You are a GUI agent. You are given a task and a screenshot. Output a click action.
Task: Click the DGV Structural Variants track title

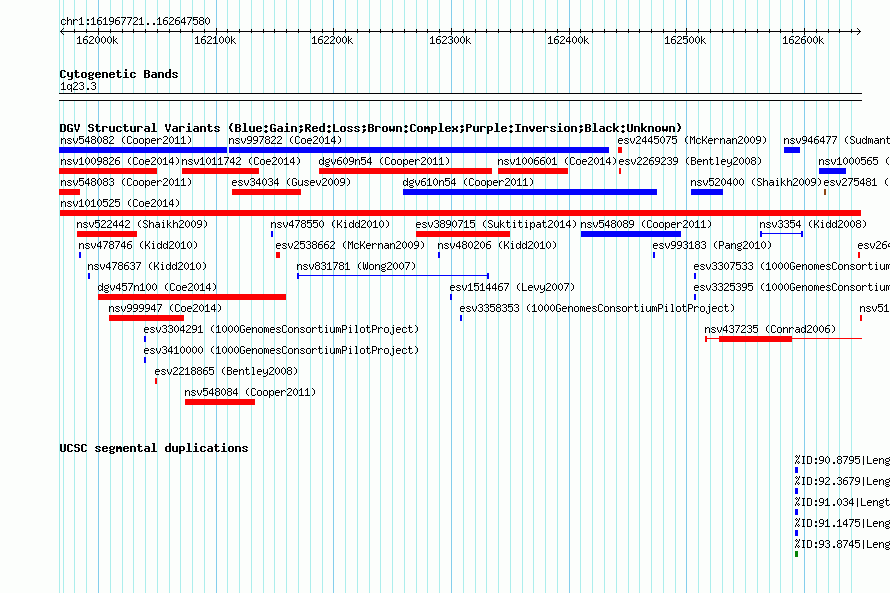tap(371, 128)
